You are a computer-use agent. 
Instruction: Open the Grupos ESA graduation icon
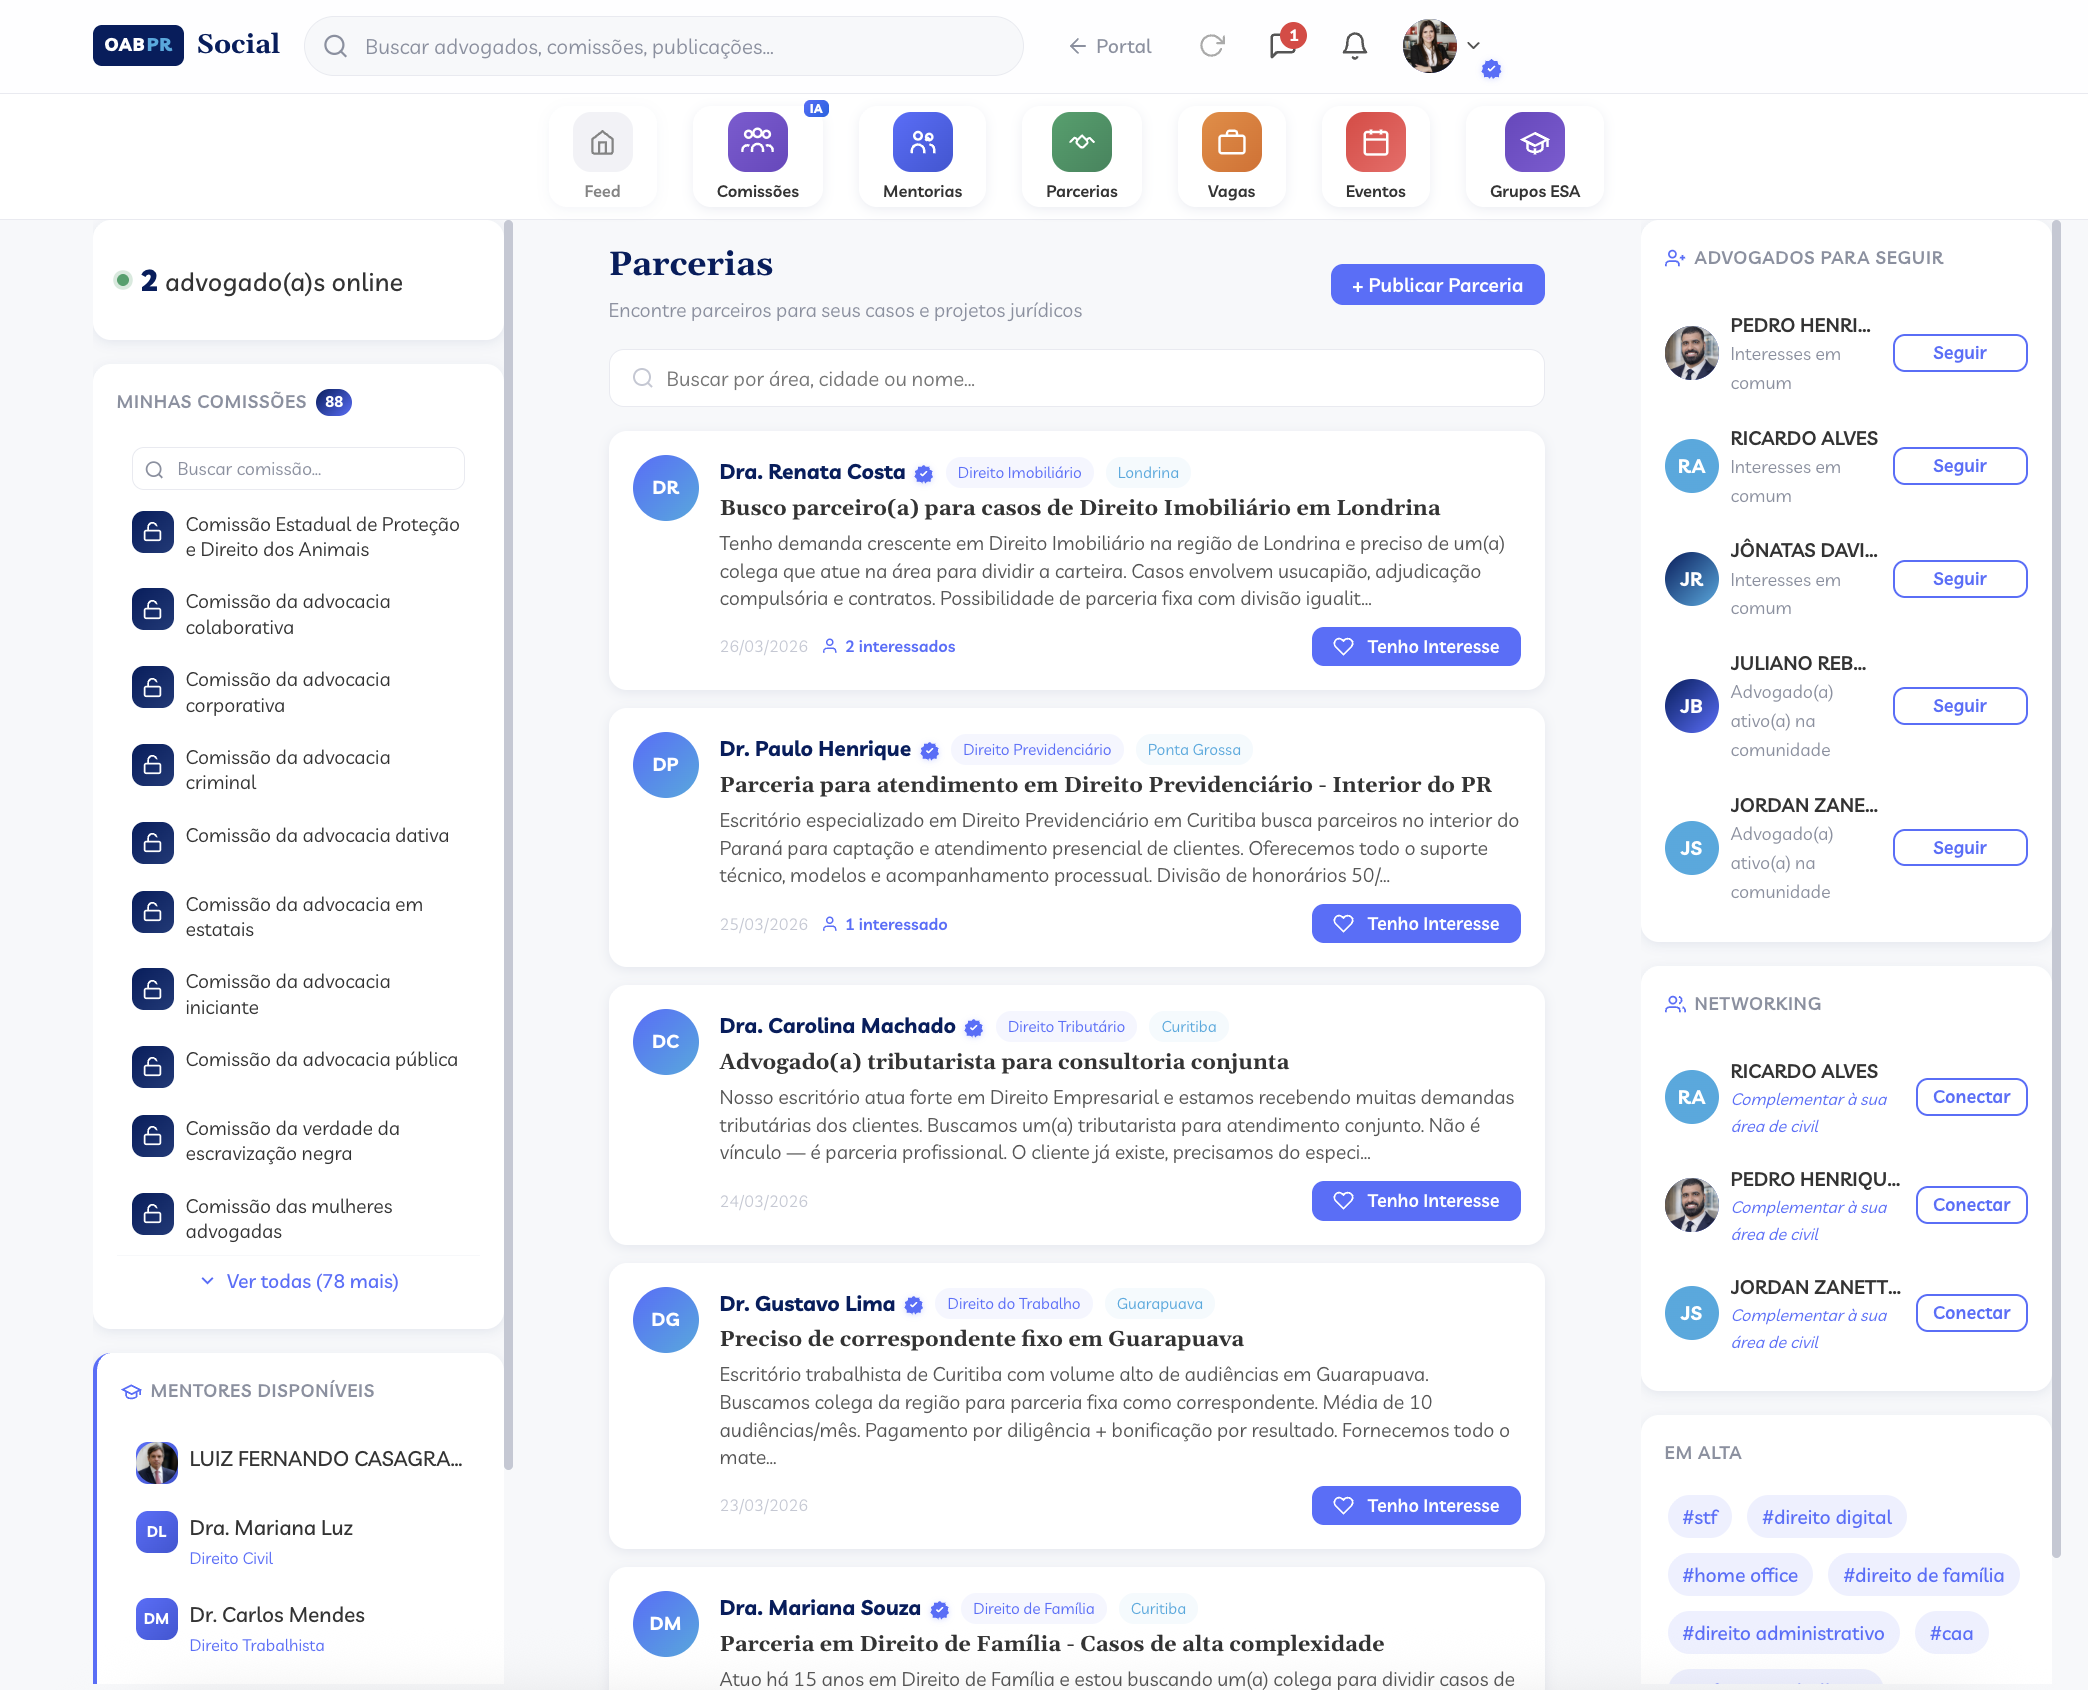click(x=1534, y=144)
